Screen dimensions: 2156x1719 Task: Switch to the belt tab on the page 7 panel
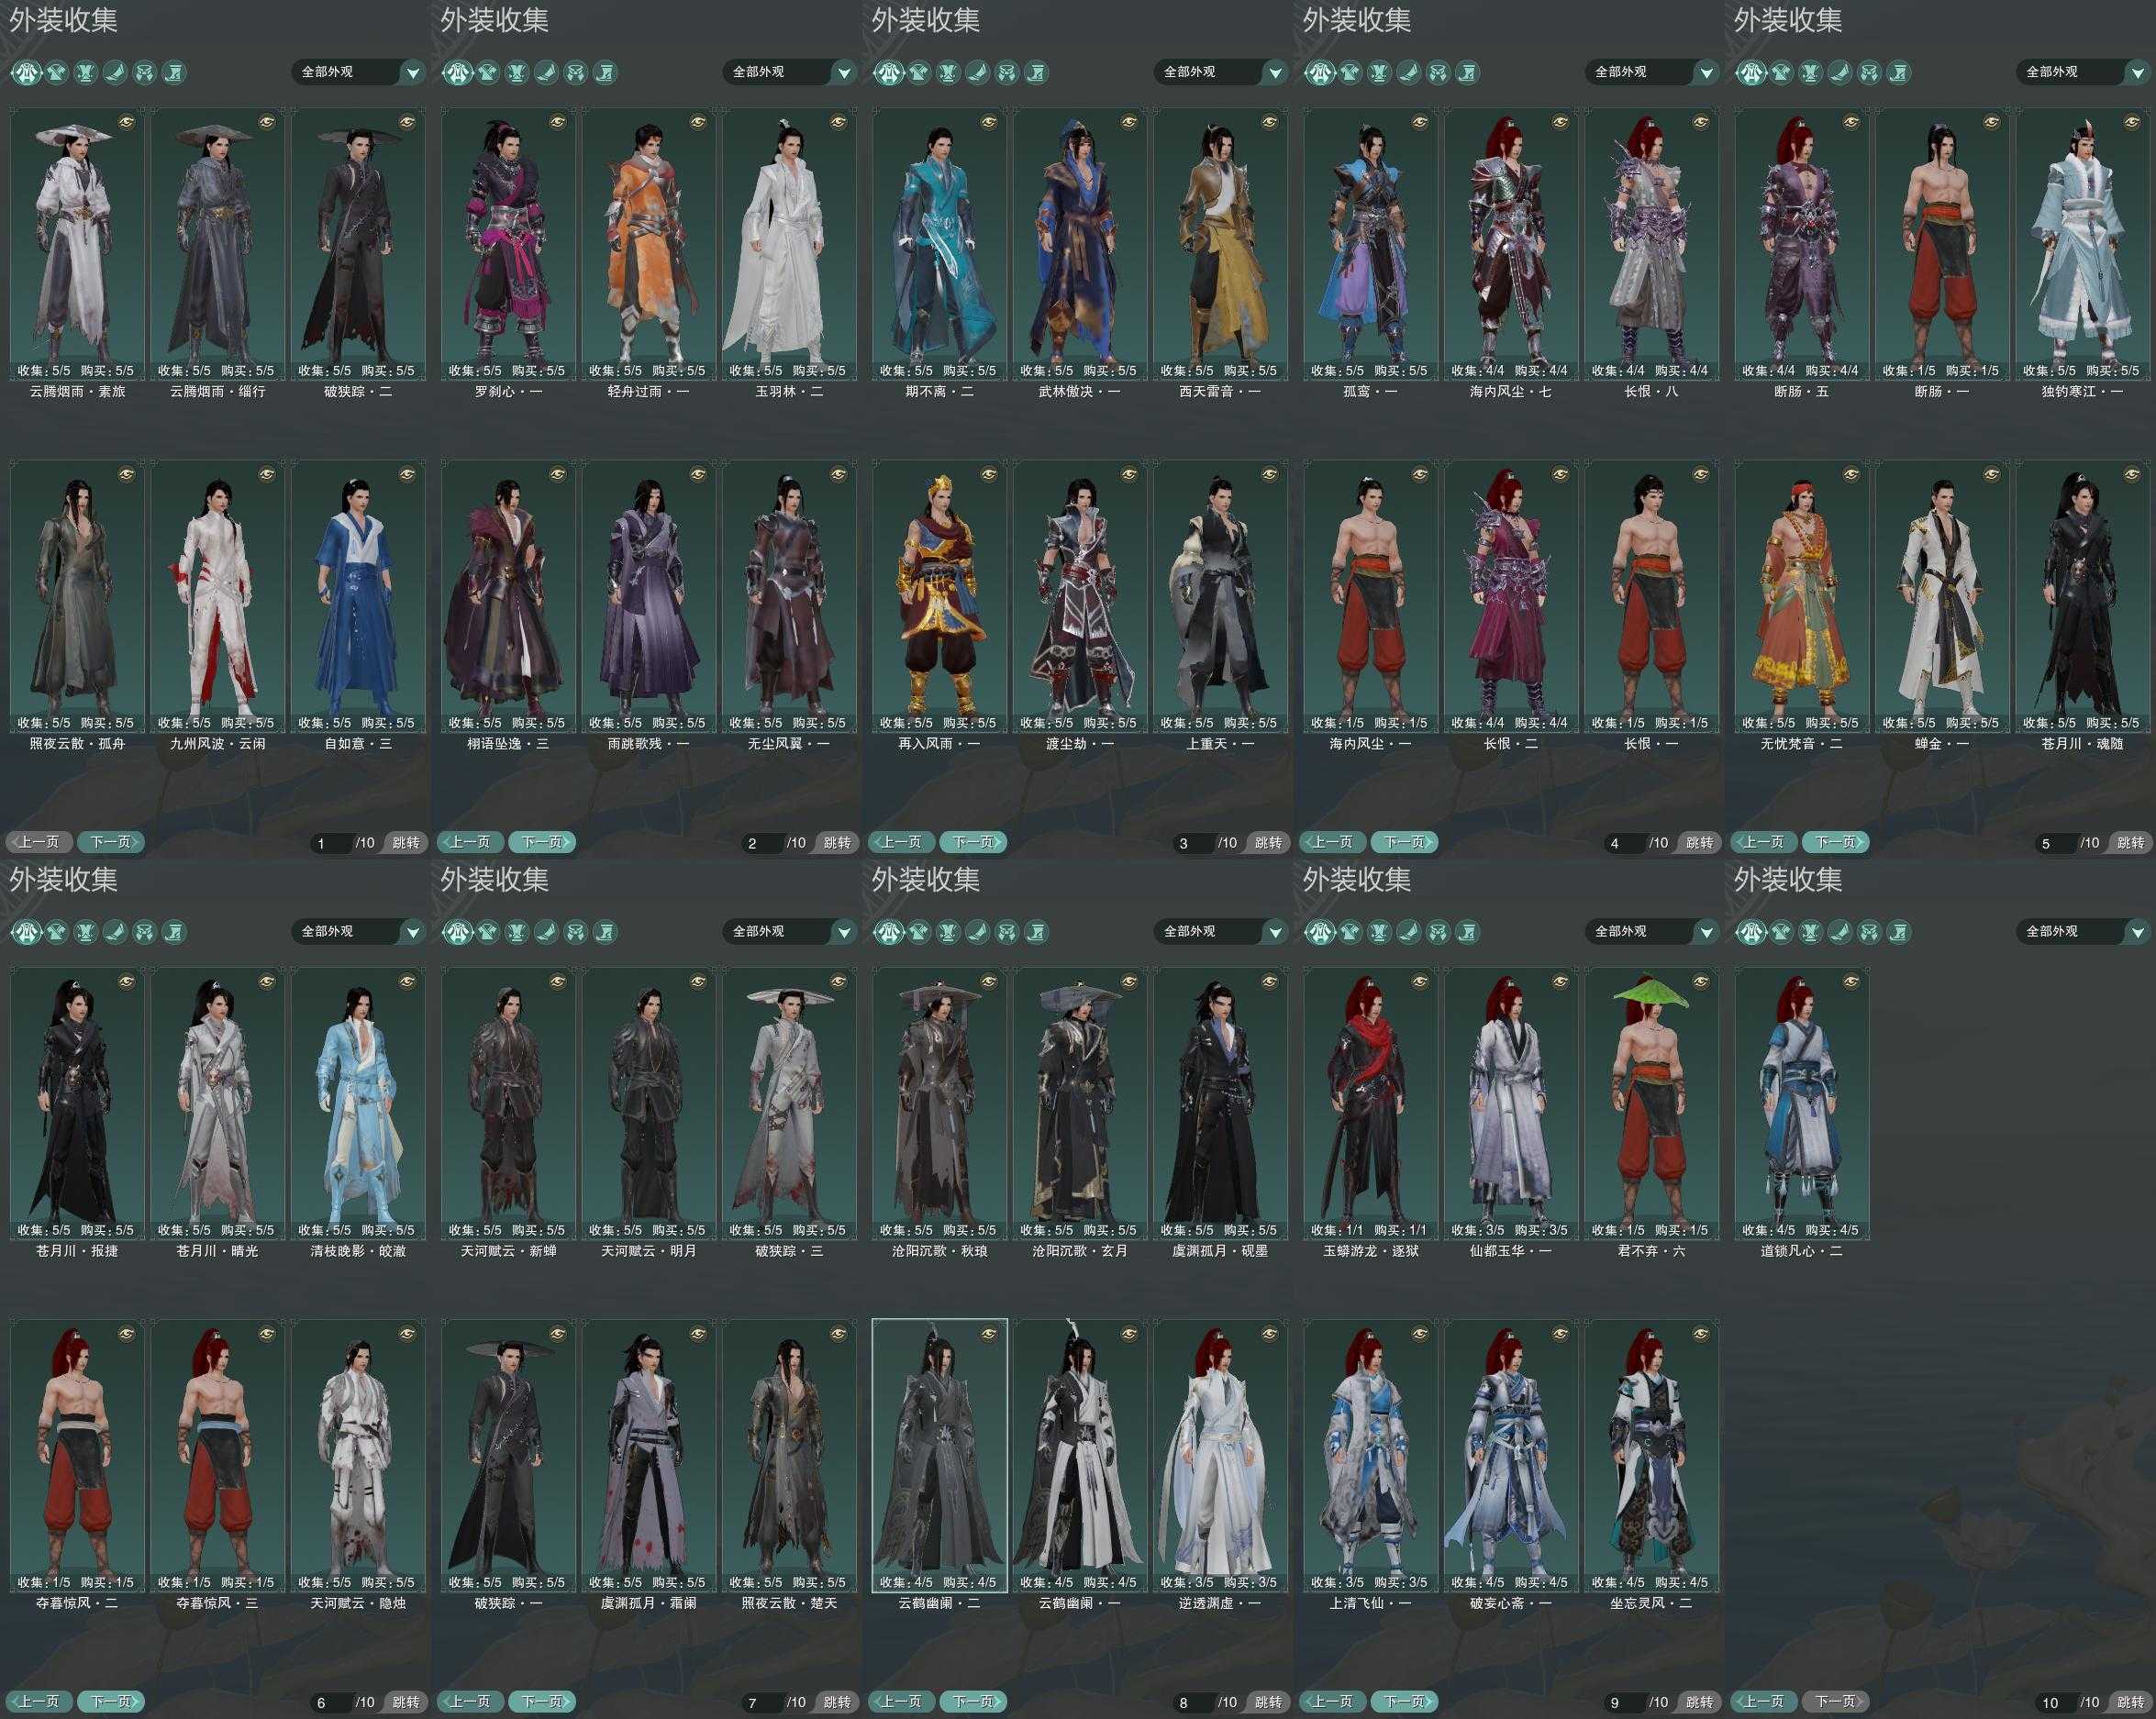(x=576, y=933)
